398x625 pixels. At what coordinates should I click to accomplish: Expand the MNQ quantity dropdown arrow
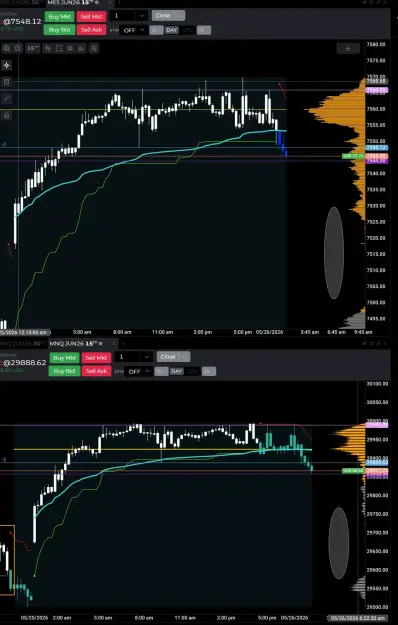[147, 357]
